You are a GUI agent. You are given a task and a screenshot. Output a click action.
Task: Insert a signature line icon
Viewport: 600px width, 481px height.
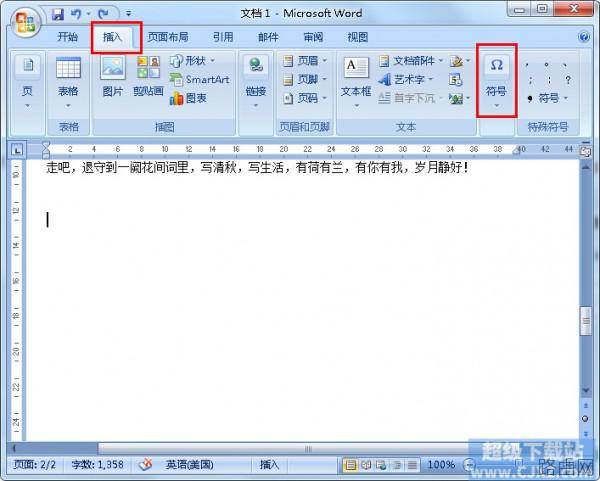pos(460,60)
